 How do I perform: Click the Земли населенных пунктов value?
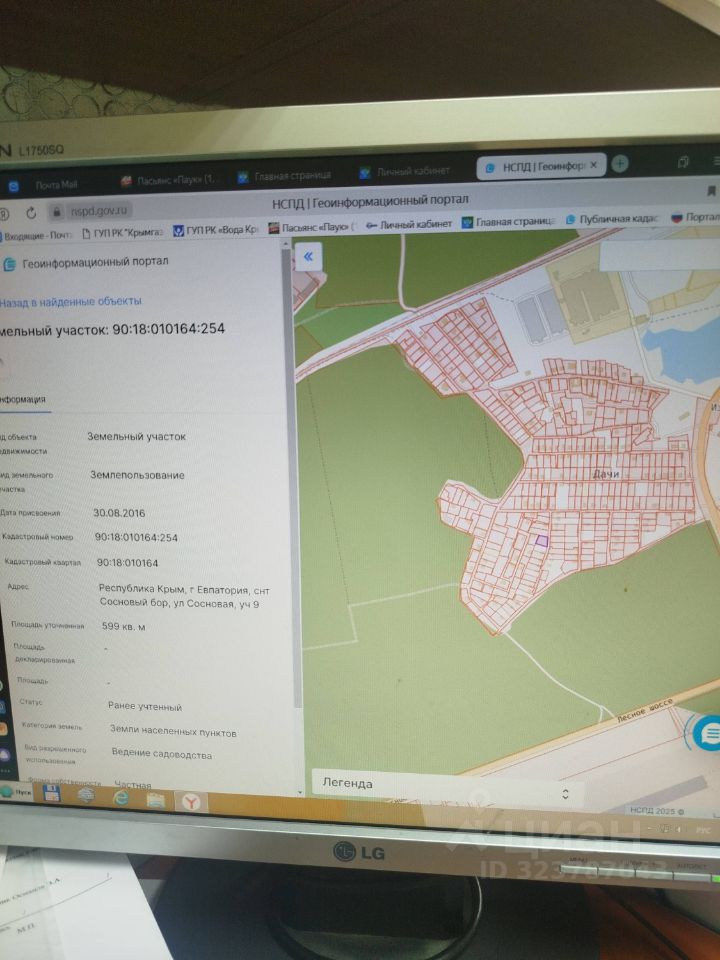coord(173,730)
